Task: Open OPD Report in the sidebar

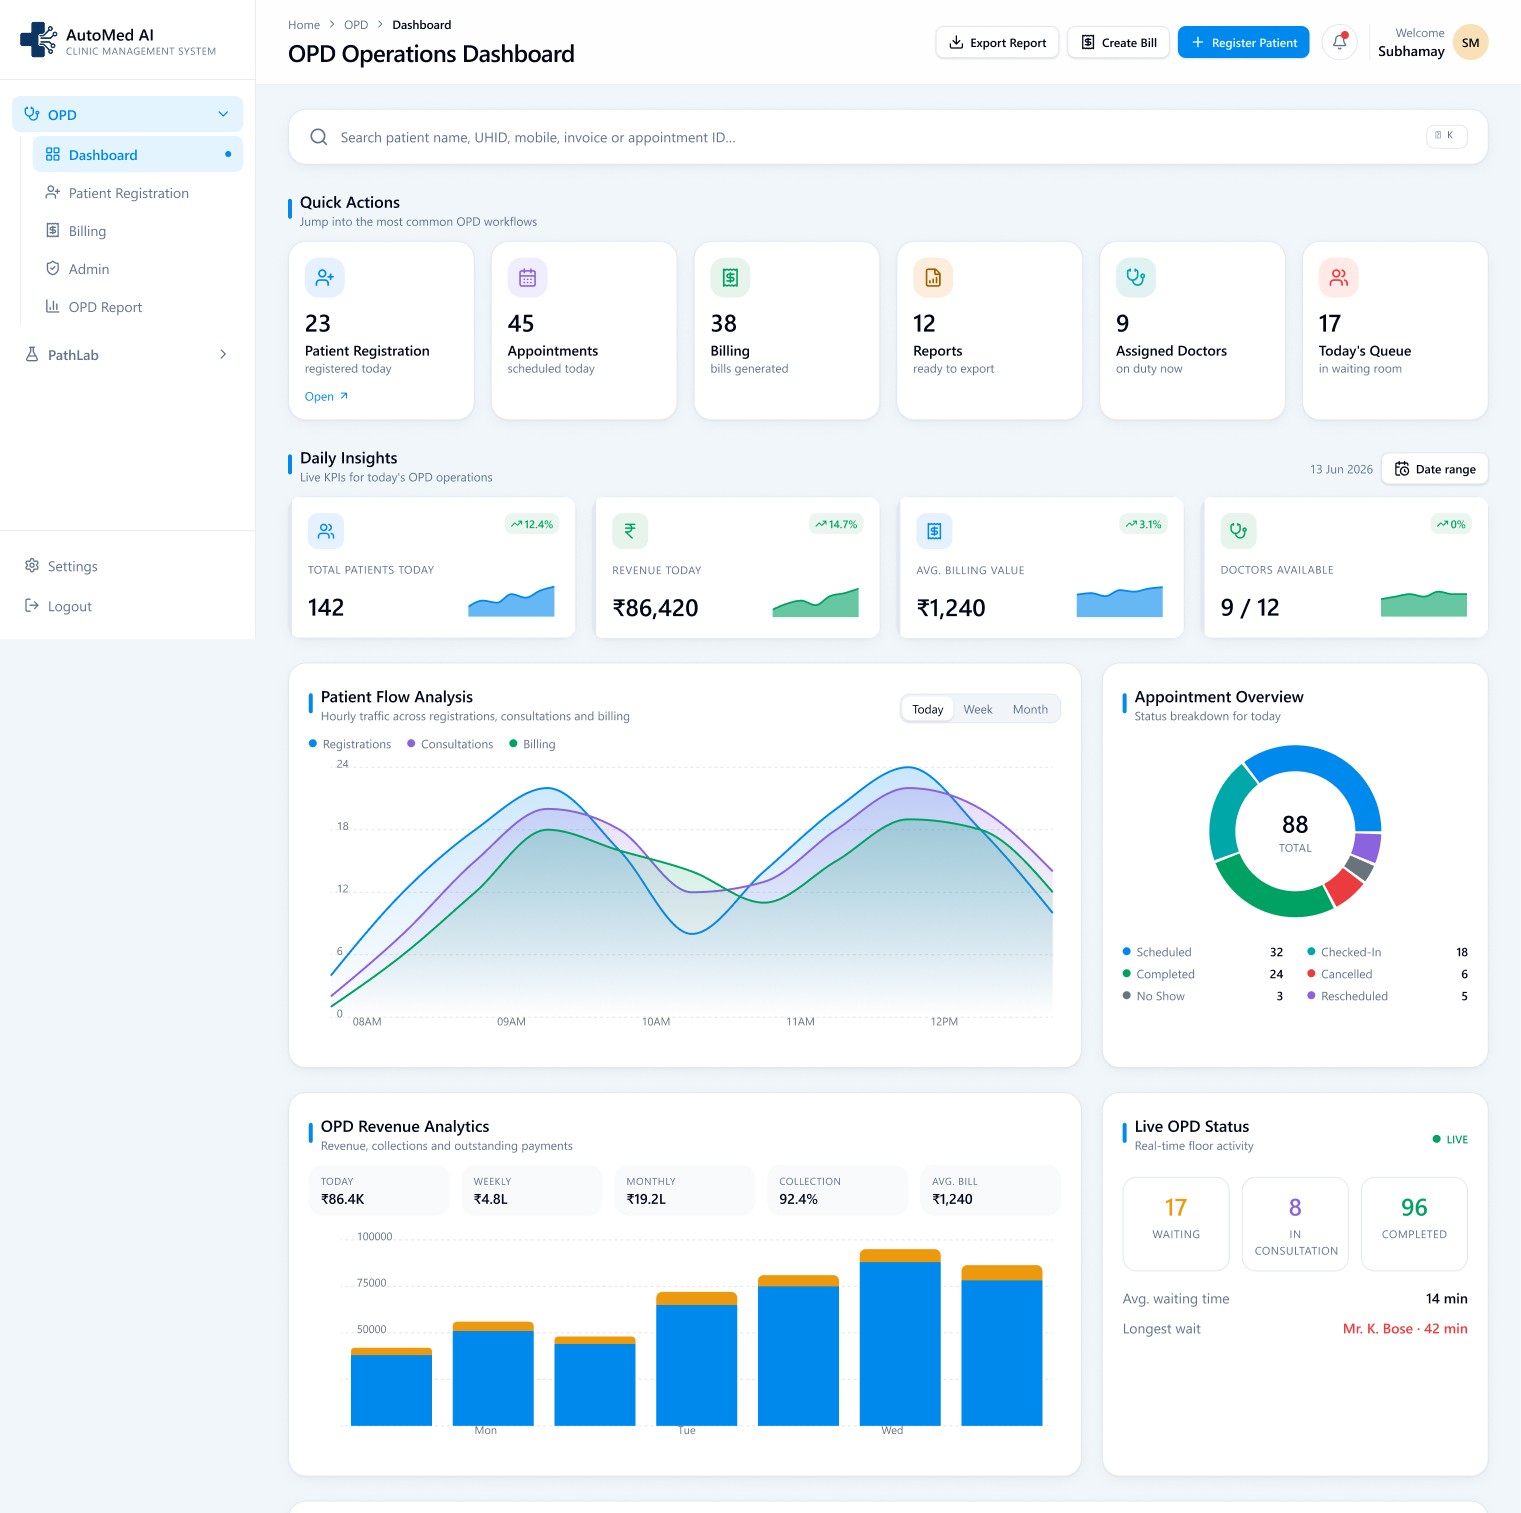Action: click(x=138, y=307)
